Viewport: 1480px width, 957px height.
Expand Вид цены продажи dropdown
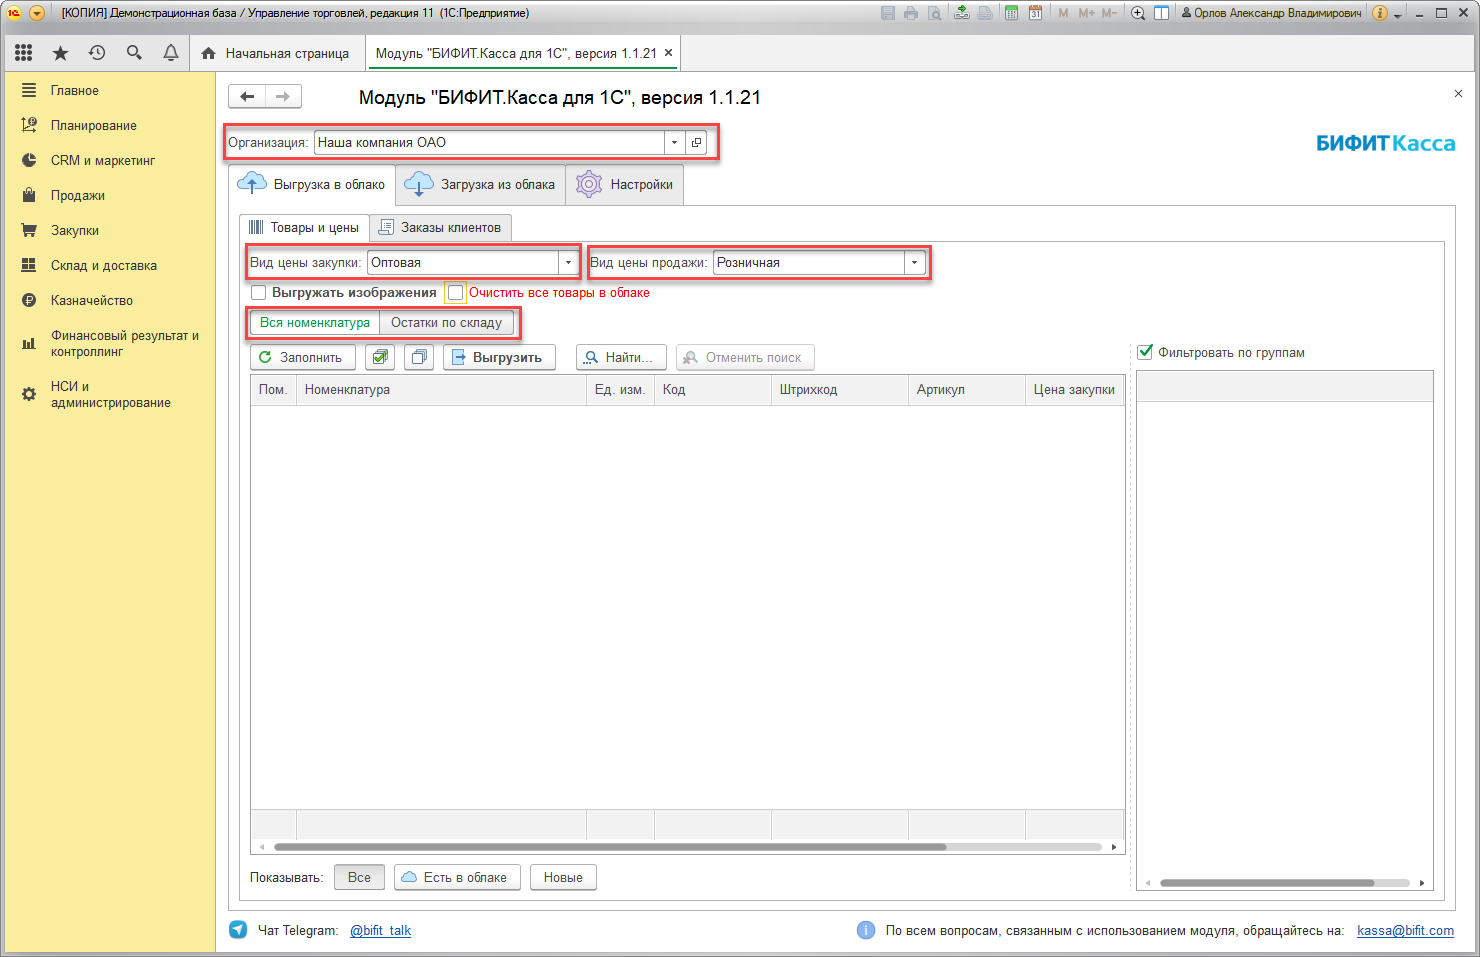[914, 262]
